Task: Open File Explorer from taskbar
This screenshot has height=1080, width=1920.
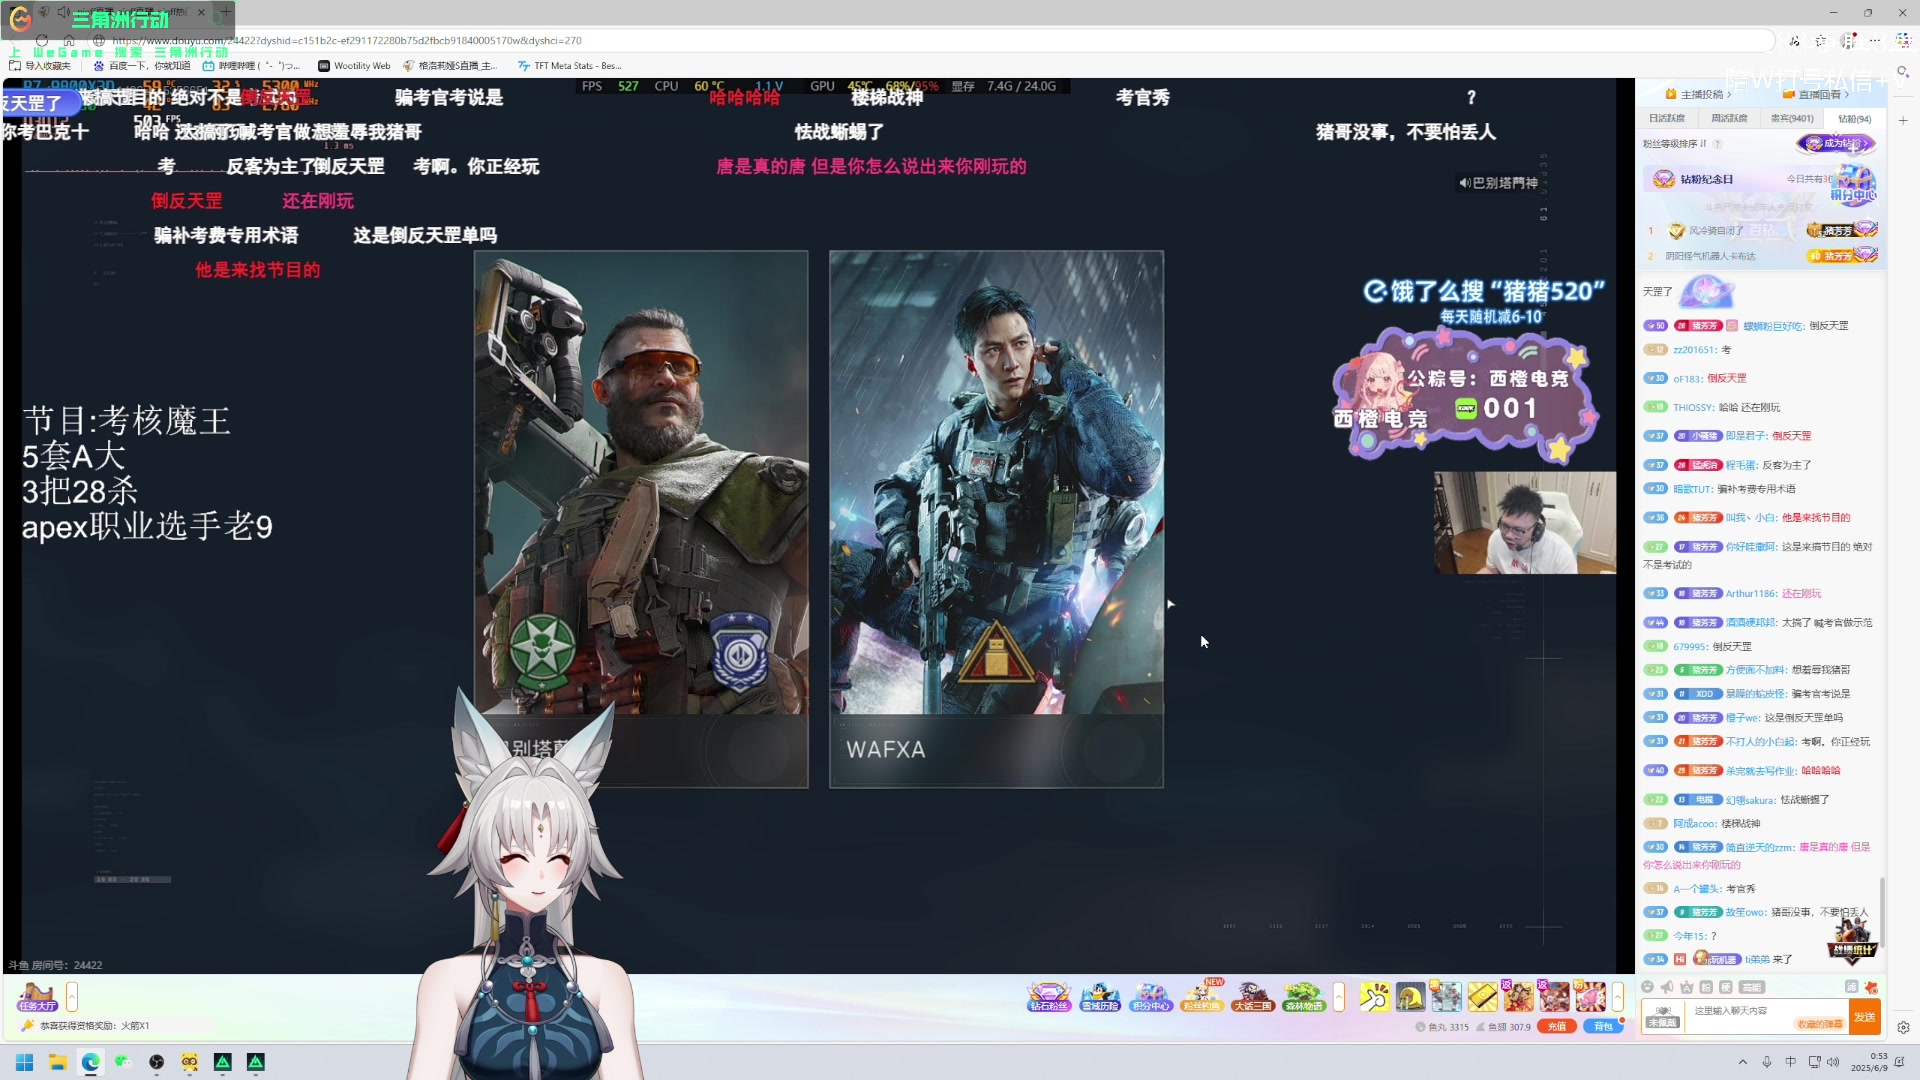Action: [x=58, y=1062]
